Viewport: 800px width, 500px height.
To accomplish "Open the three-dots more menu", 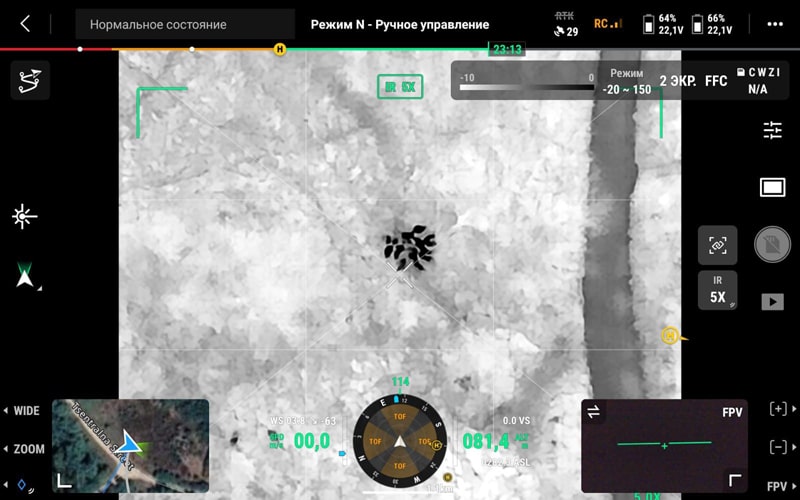I will tap(775, 24).
